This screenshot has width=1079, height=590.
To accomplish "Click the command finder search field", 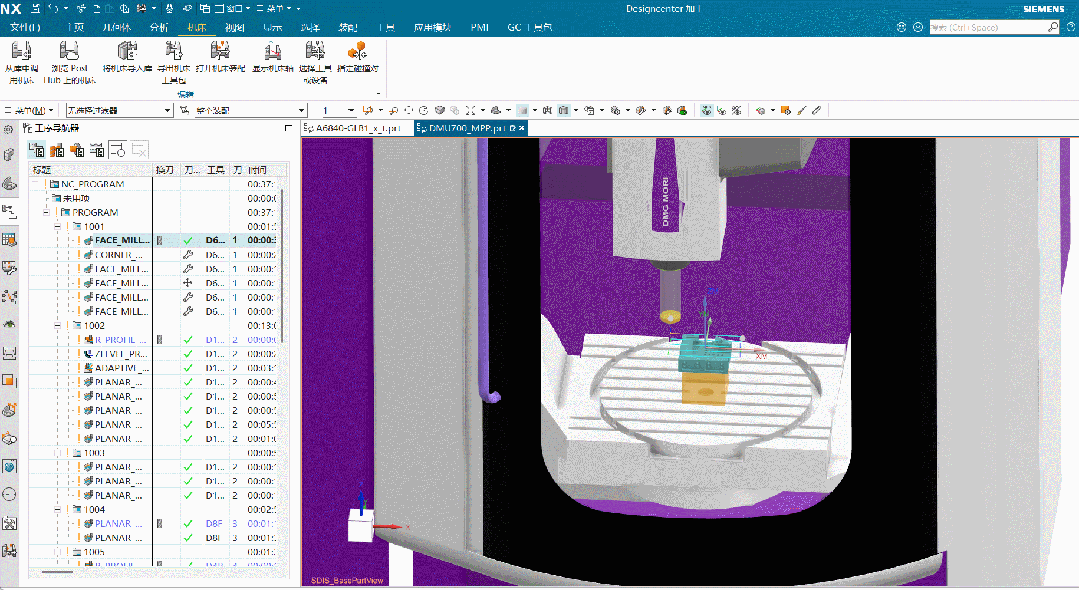I will pos(996,27).
